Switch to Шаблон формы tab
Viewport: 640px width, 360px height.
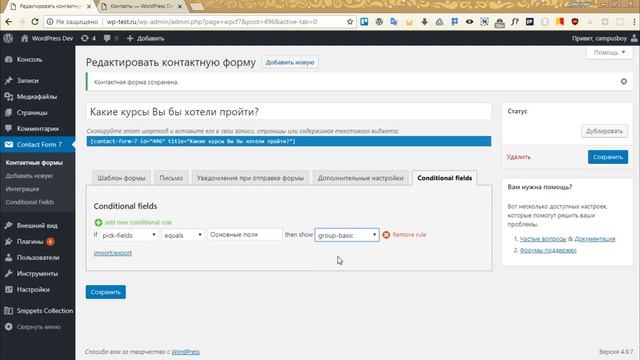pyautogui.click(x=121, y=178)
